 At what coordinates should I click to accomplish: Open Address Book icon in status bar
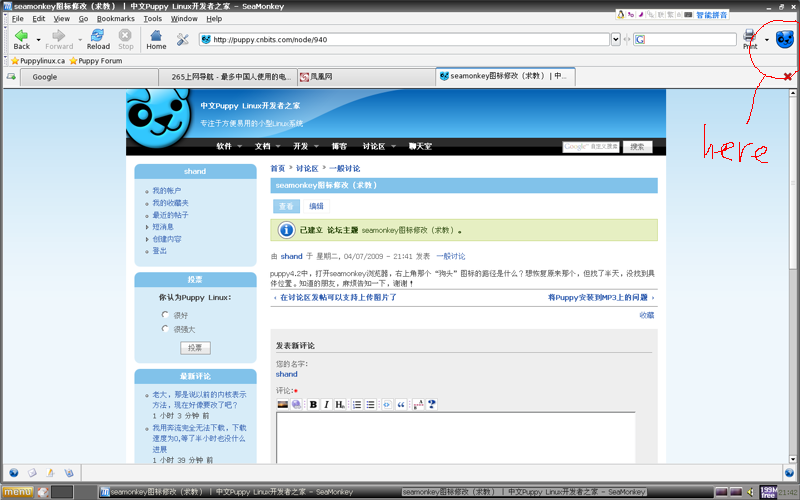[x=69, y=473]
